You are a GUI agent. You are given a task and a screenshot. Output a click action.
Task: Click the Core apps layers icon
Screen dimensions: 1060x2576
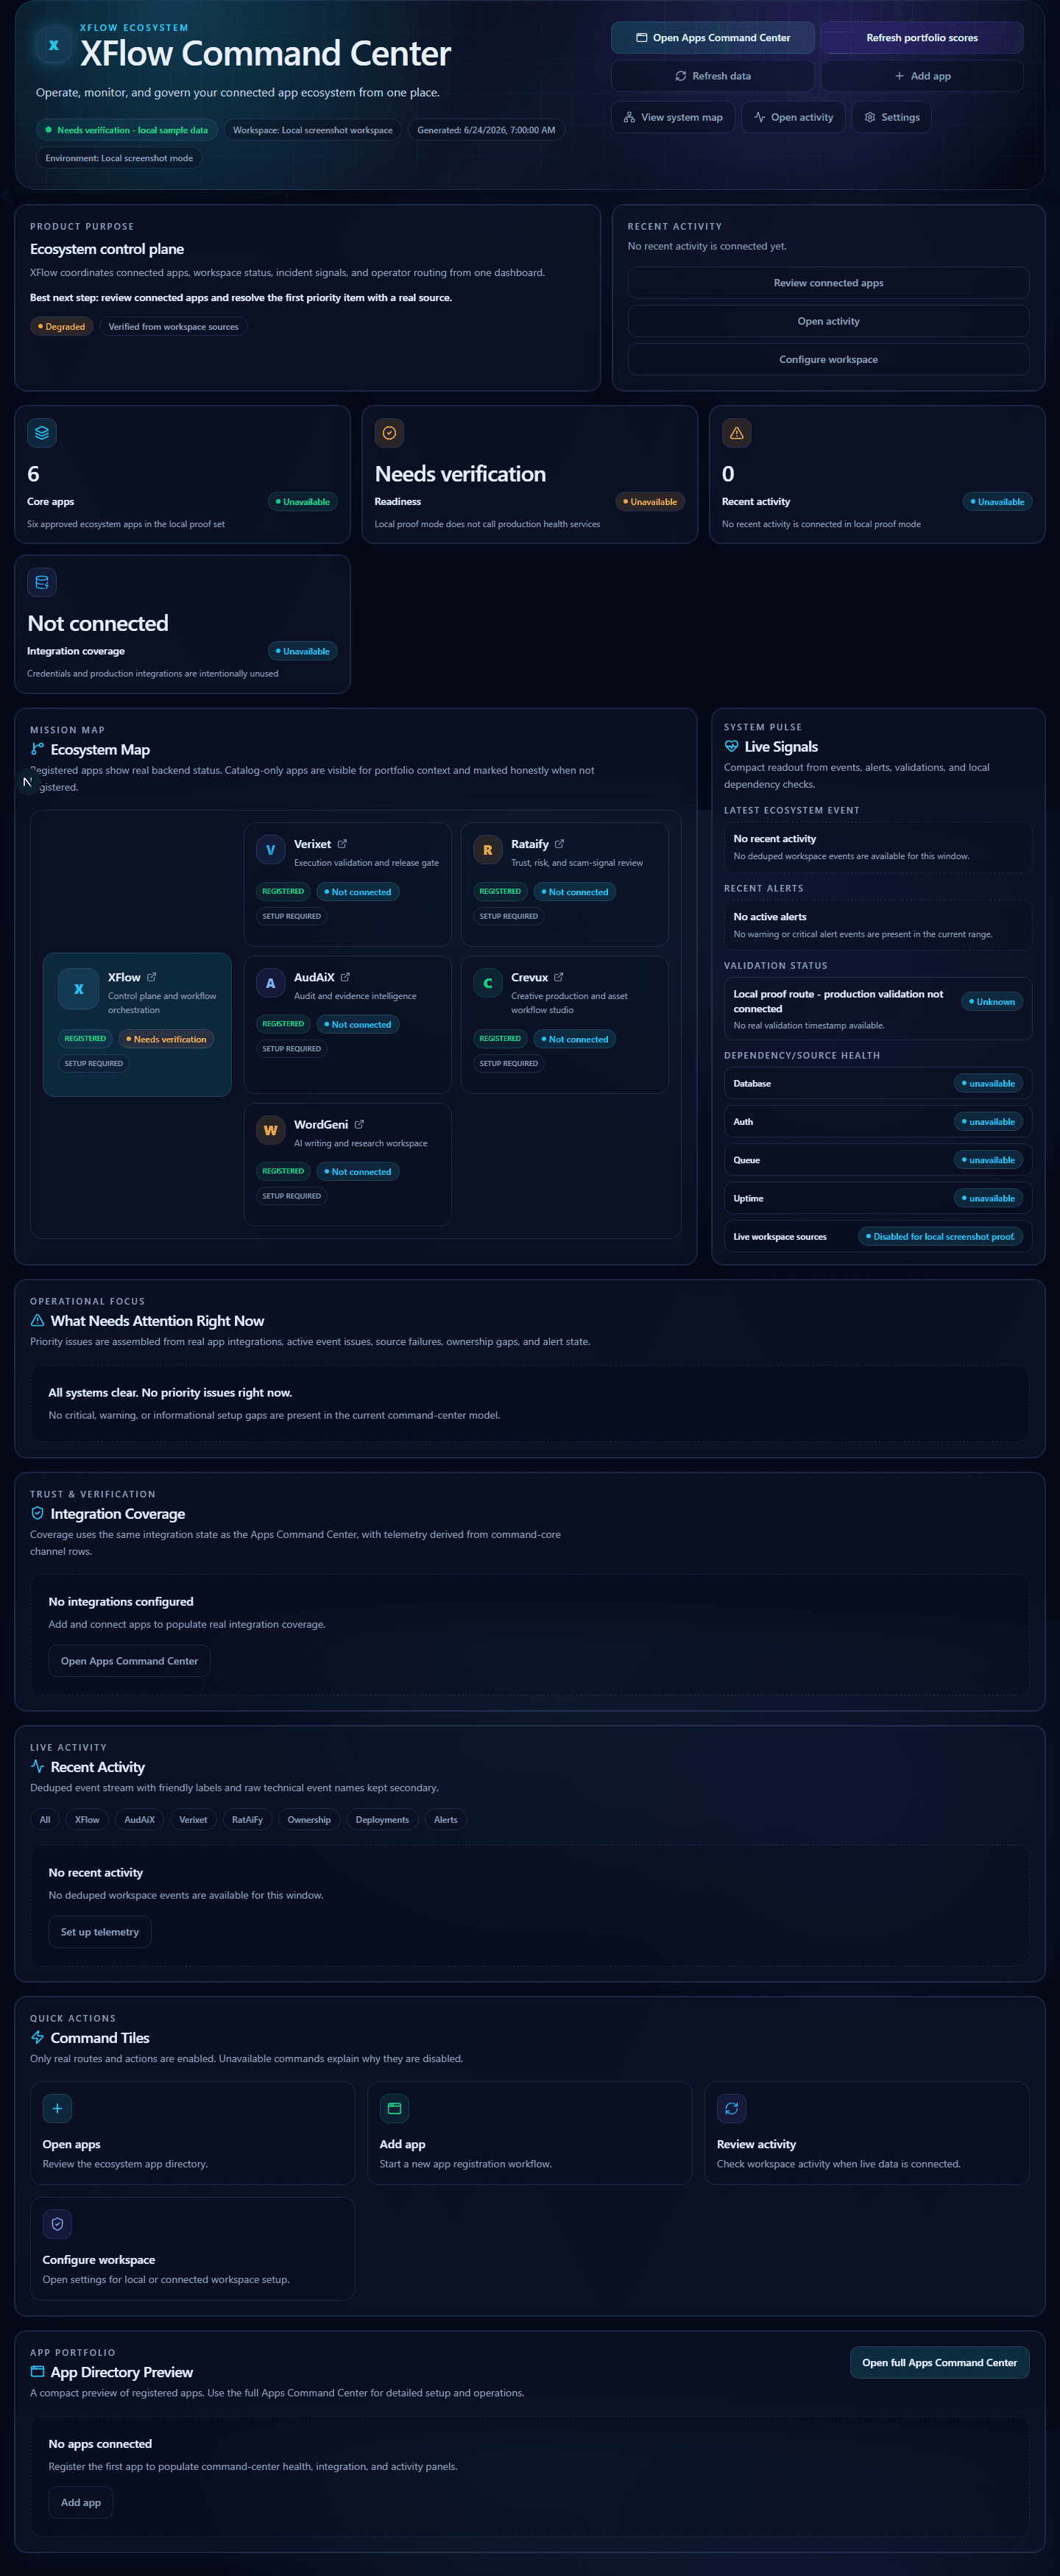pyautogui.click(x=42, y=433)
